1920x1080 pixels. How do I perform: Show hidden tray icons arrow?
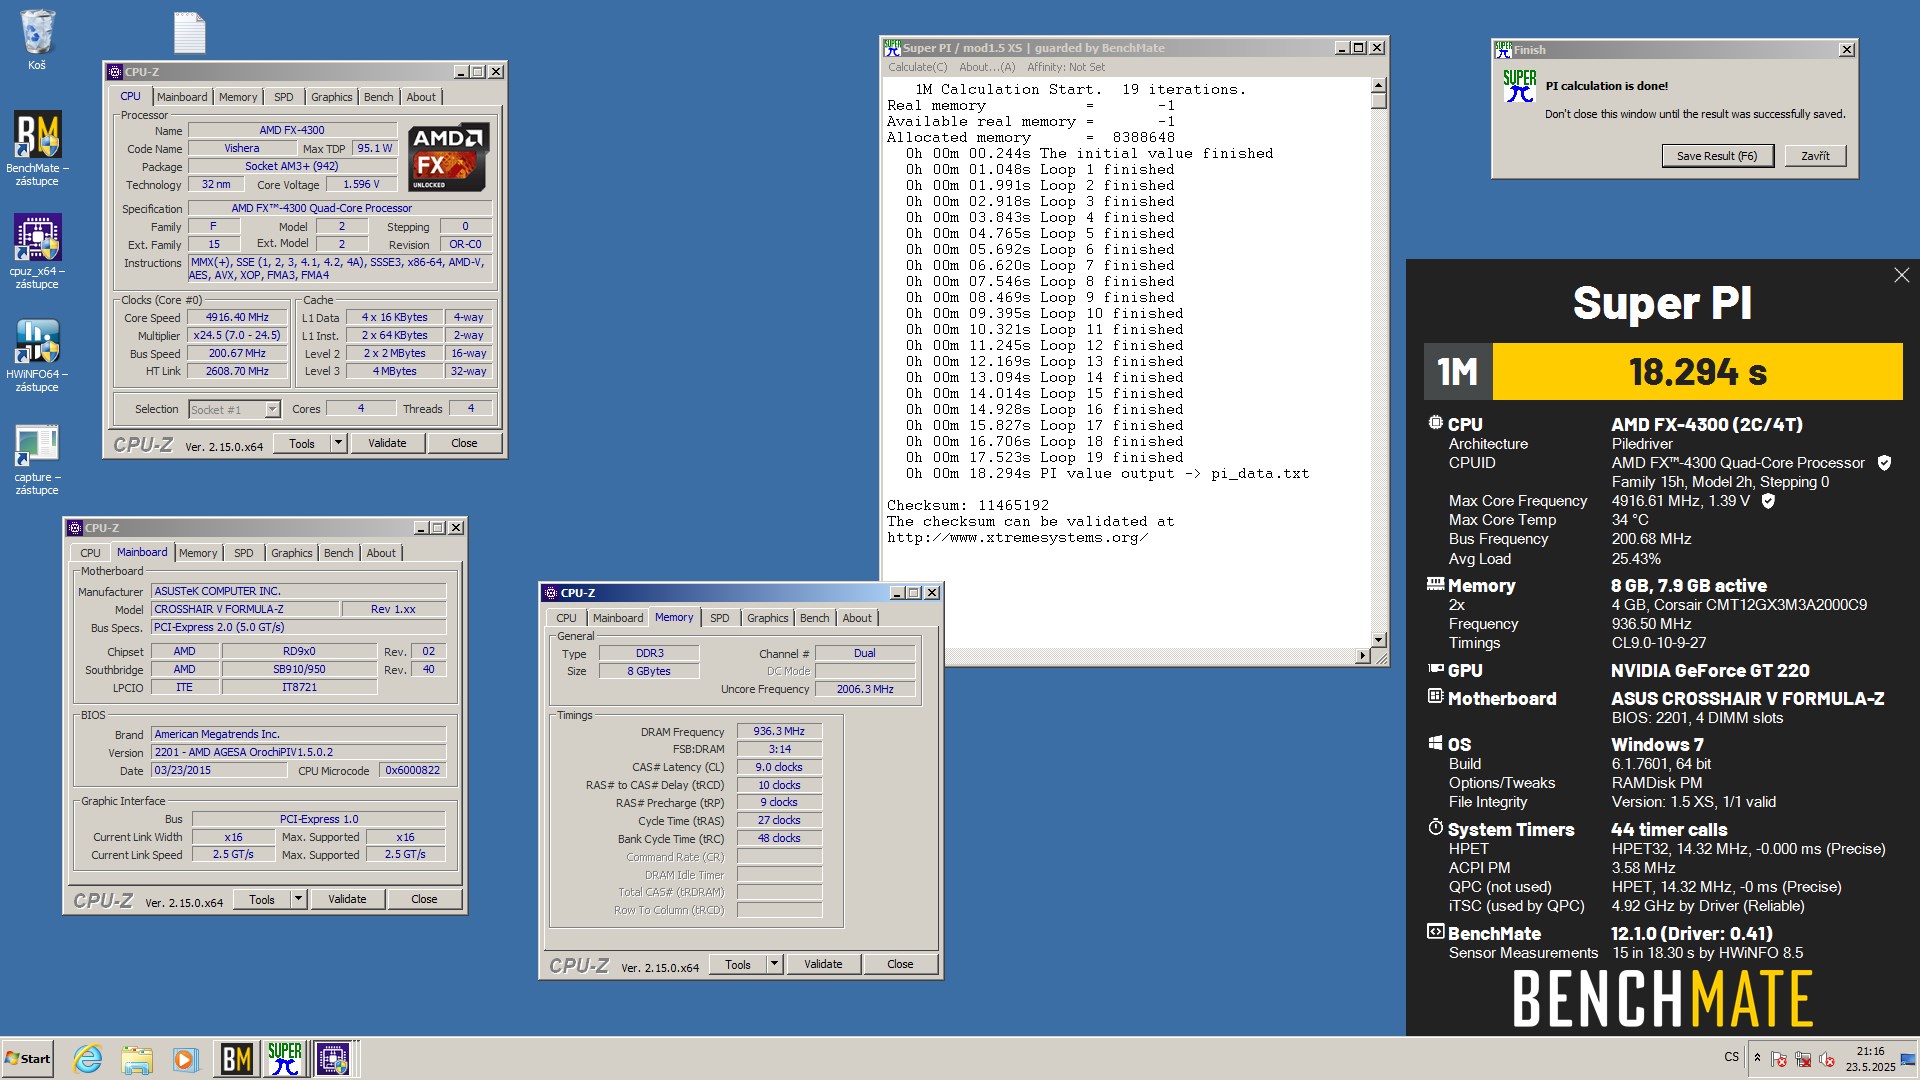coord(1757,1058)
